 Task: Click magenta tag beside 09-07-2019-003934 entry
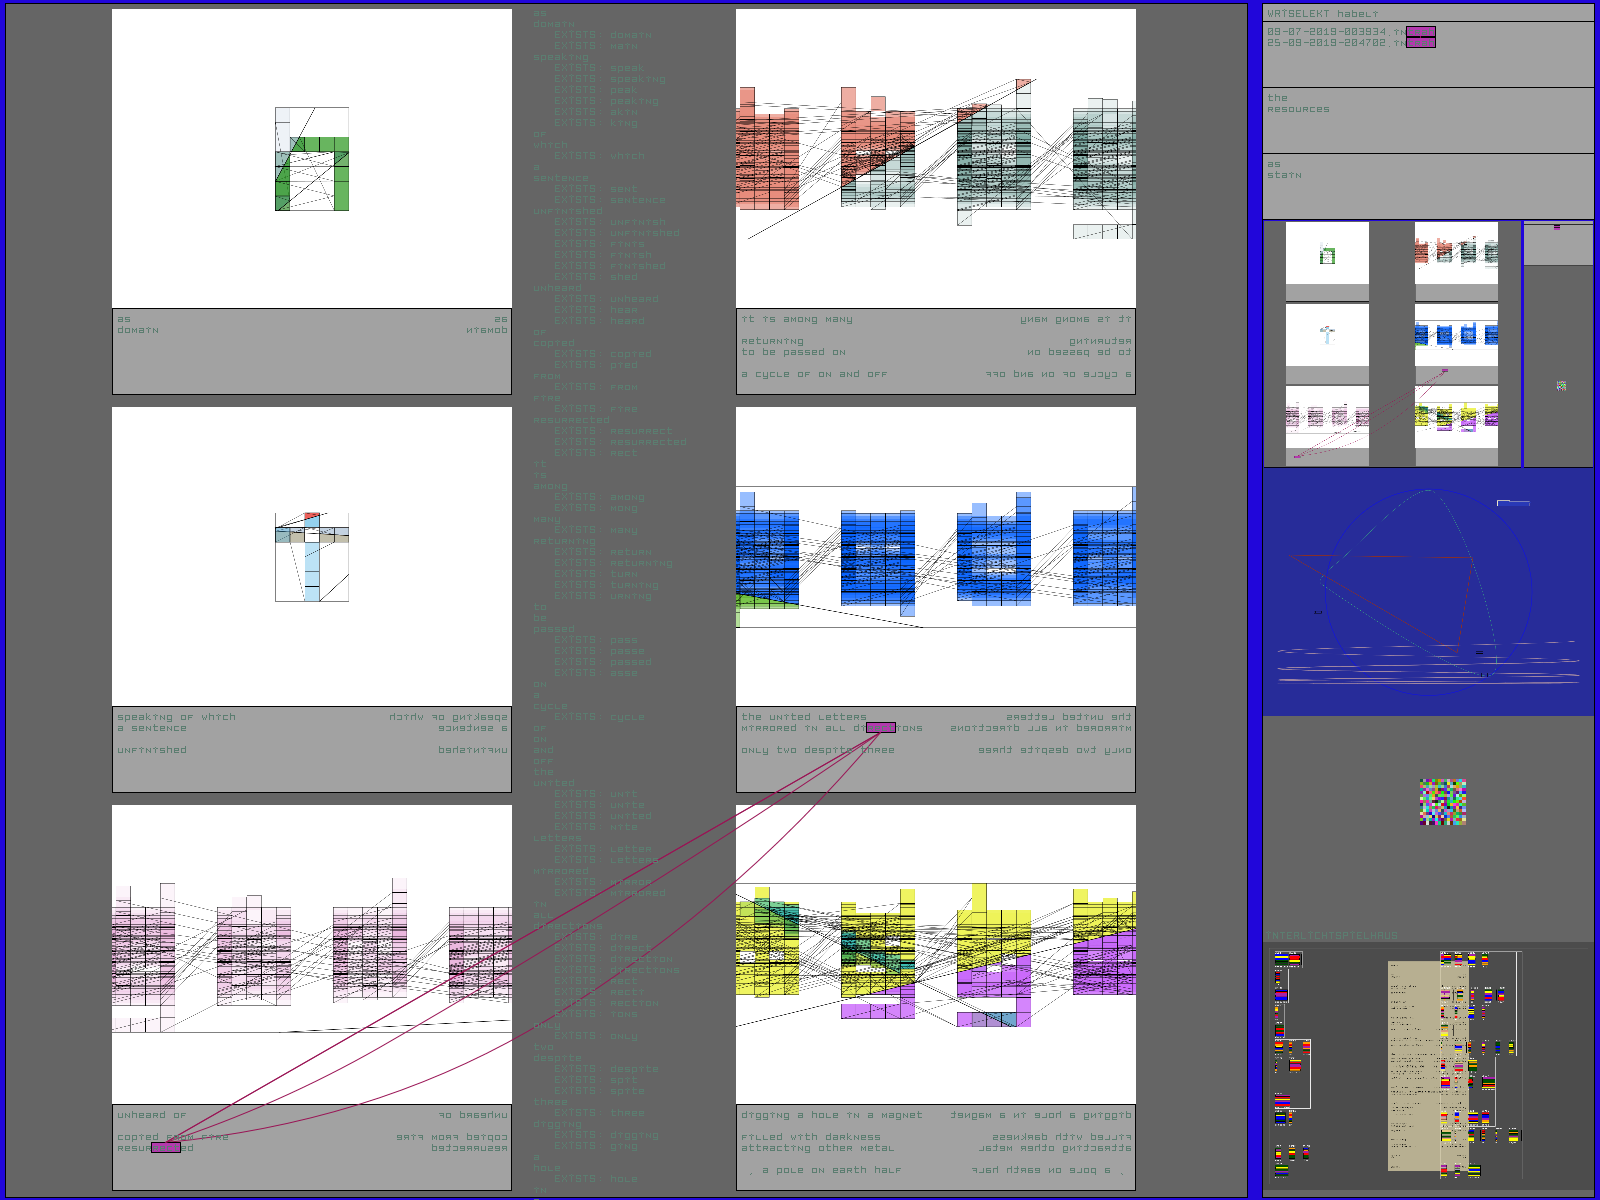[x=1421, y=32]
